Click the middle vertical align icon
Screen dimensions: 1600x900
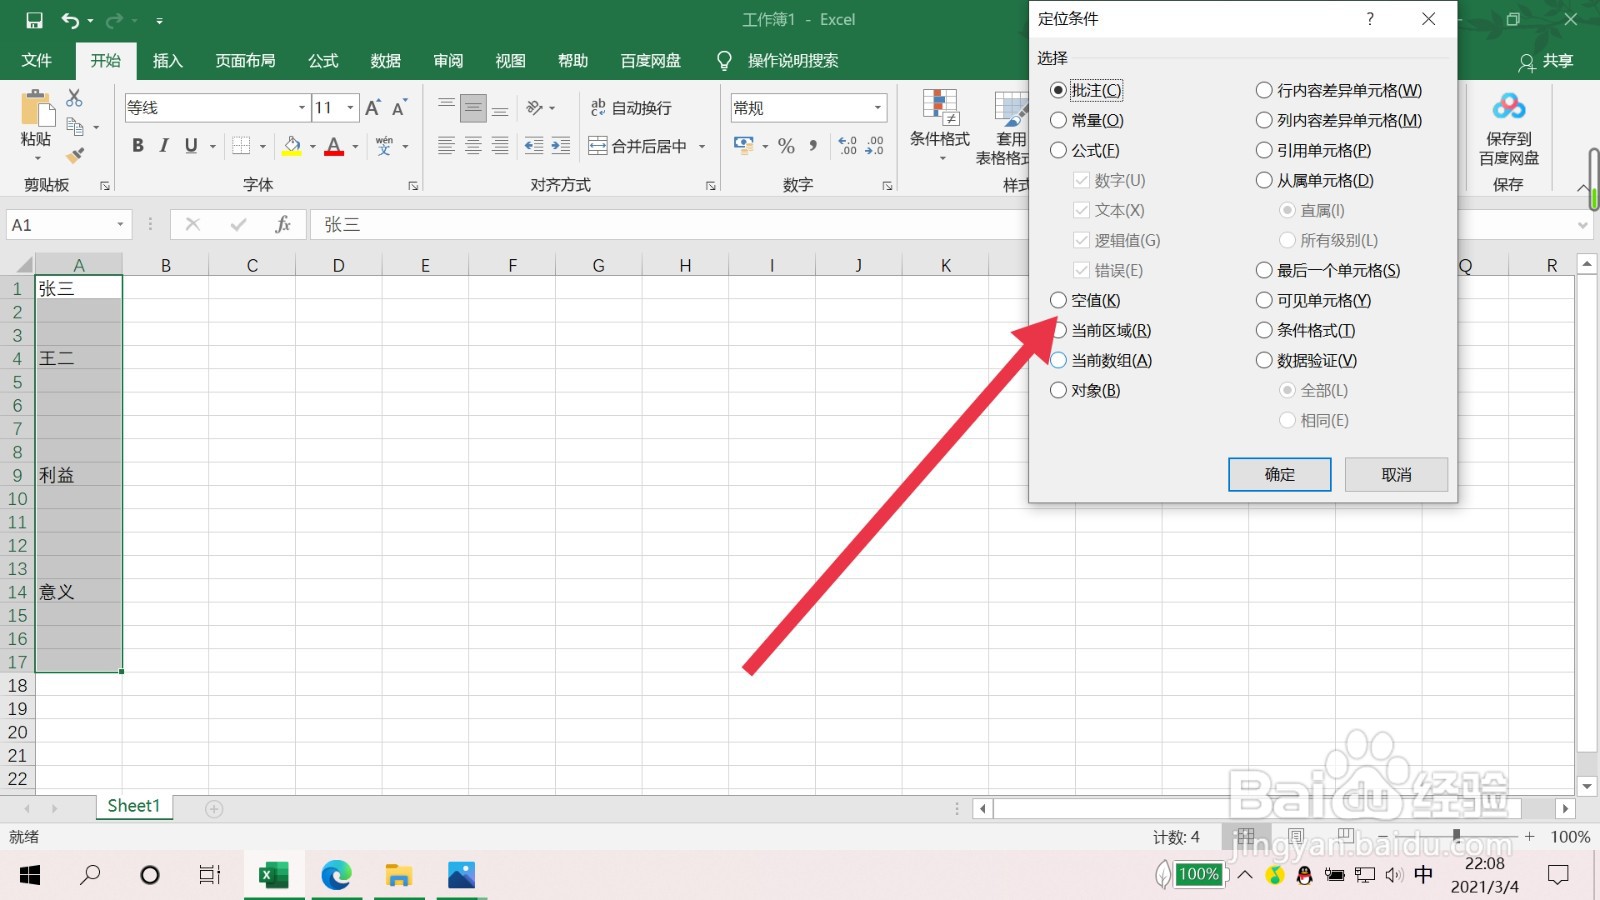(x=473, y=108)
